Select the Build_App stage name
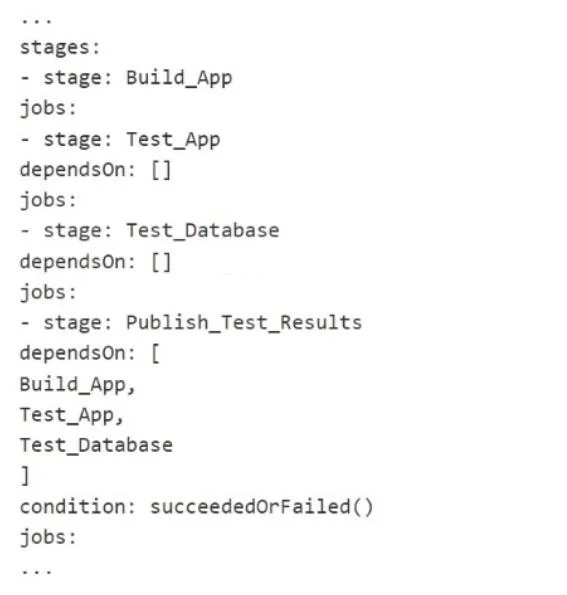567x595 pixels. [179, 79]
